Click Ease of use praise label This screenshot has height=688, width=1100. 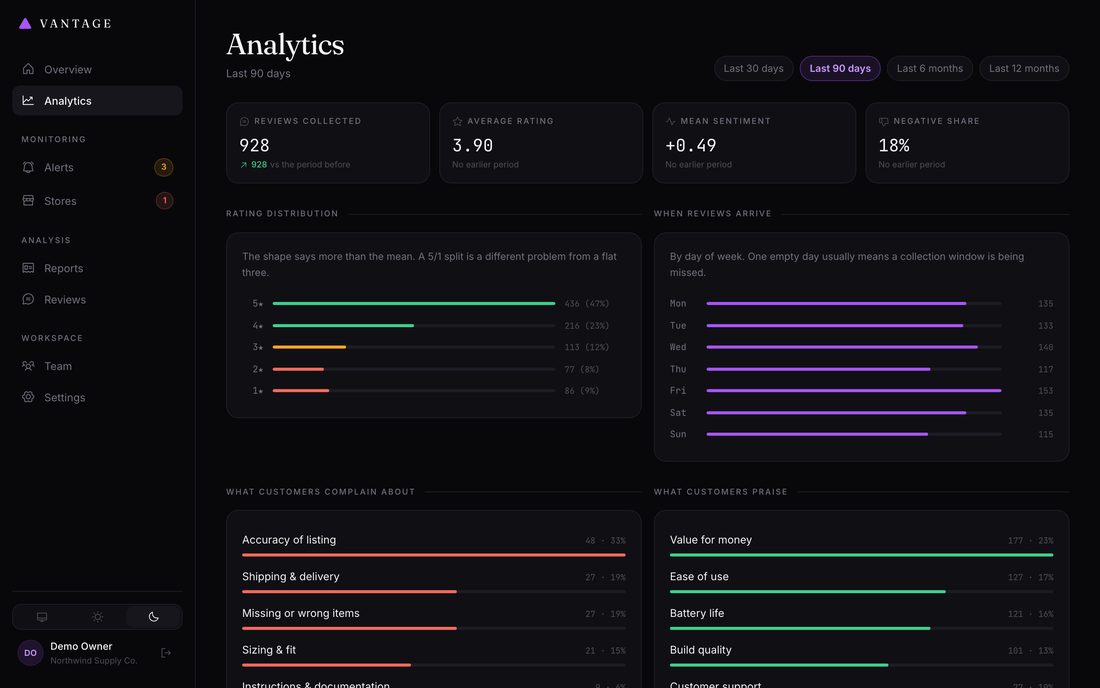[x=699, y=576]
